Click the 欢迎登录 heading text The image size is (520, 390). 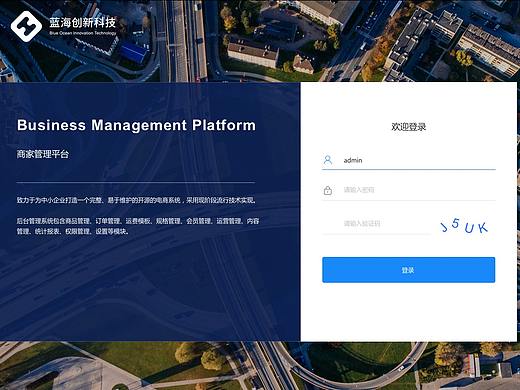coord(409,127)
